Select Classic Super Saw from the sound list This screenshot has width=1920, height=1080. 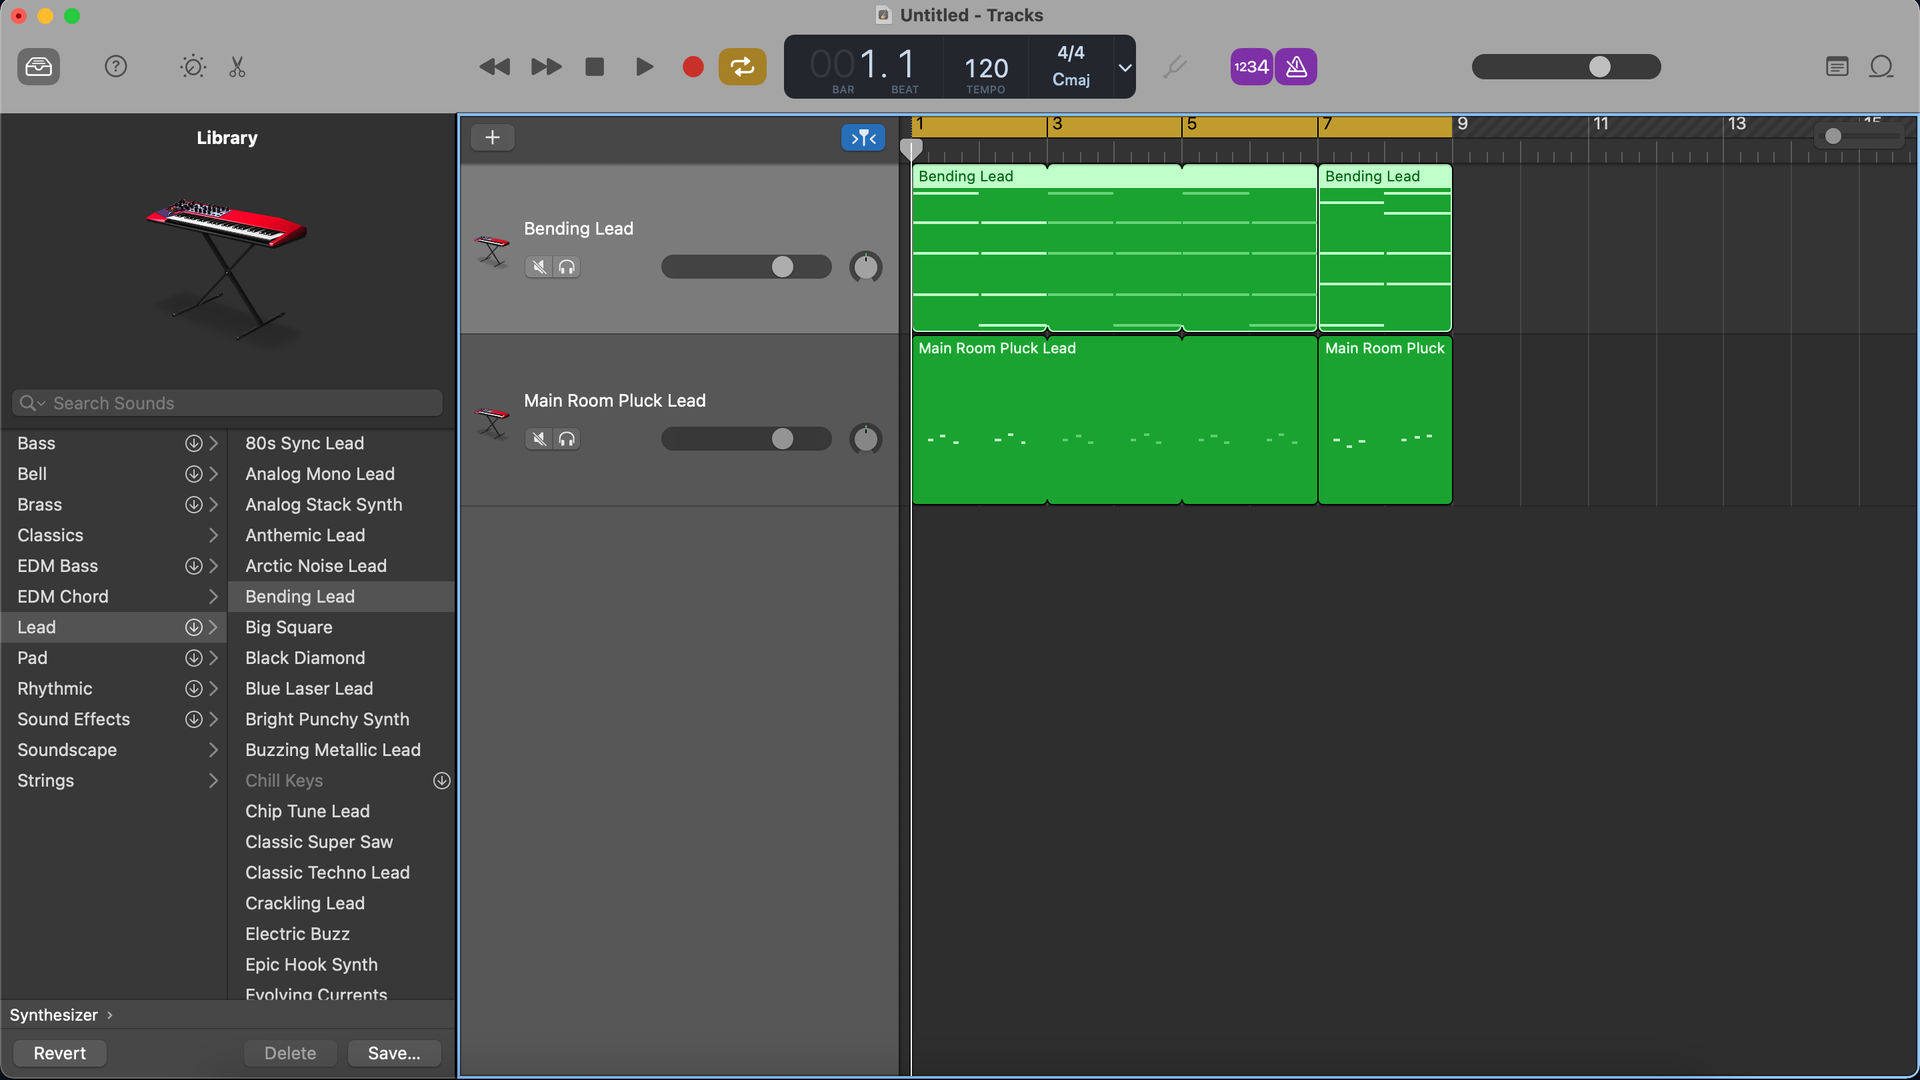pyautogui.click(x=319, y=842)
